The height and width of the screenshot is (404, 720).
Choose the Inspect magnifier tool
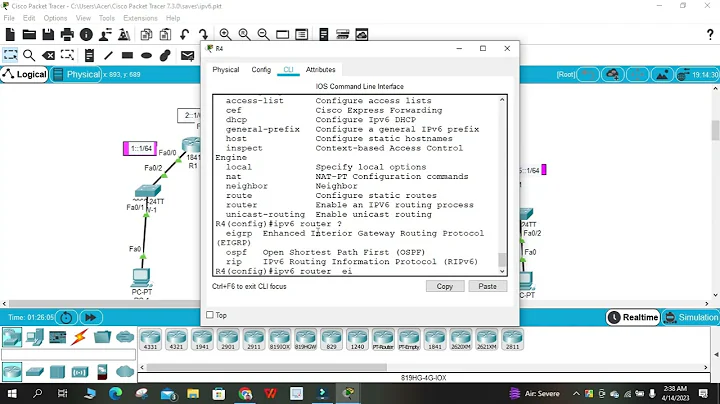pos(29,56)
